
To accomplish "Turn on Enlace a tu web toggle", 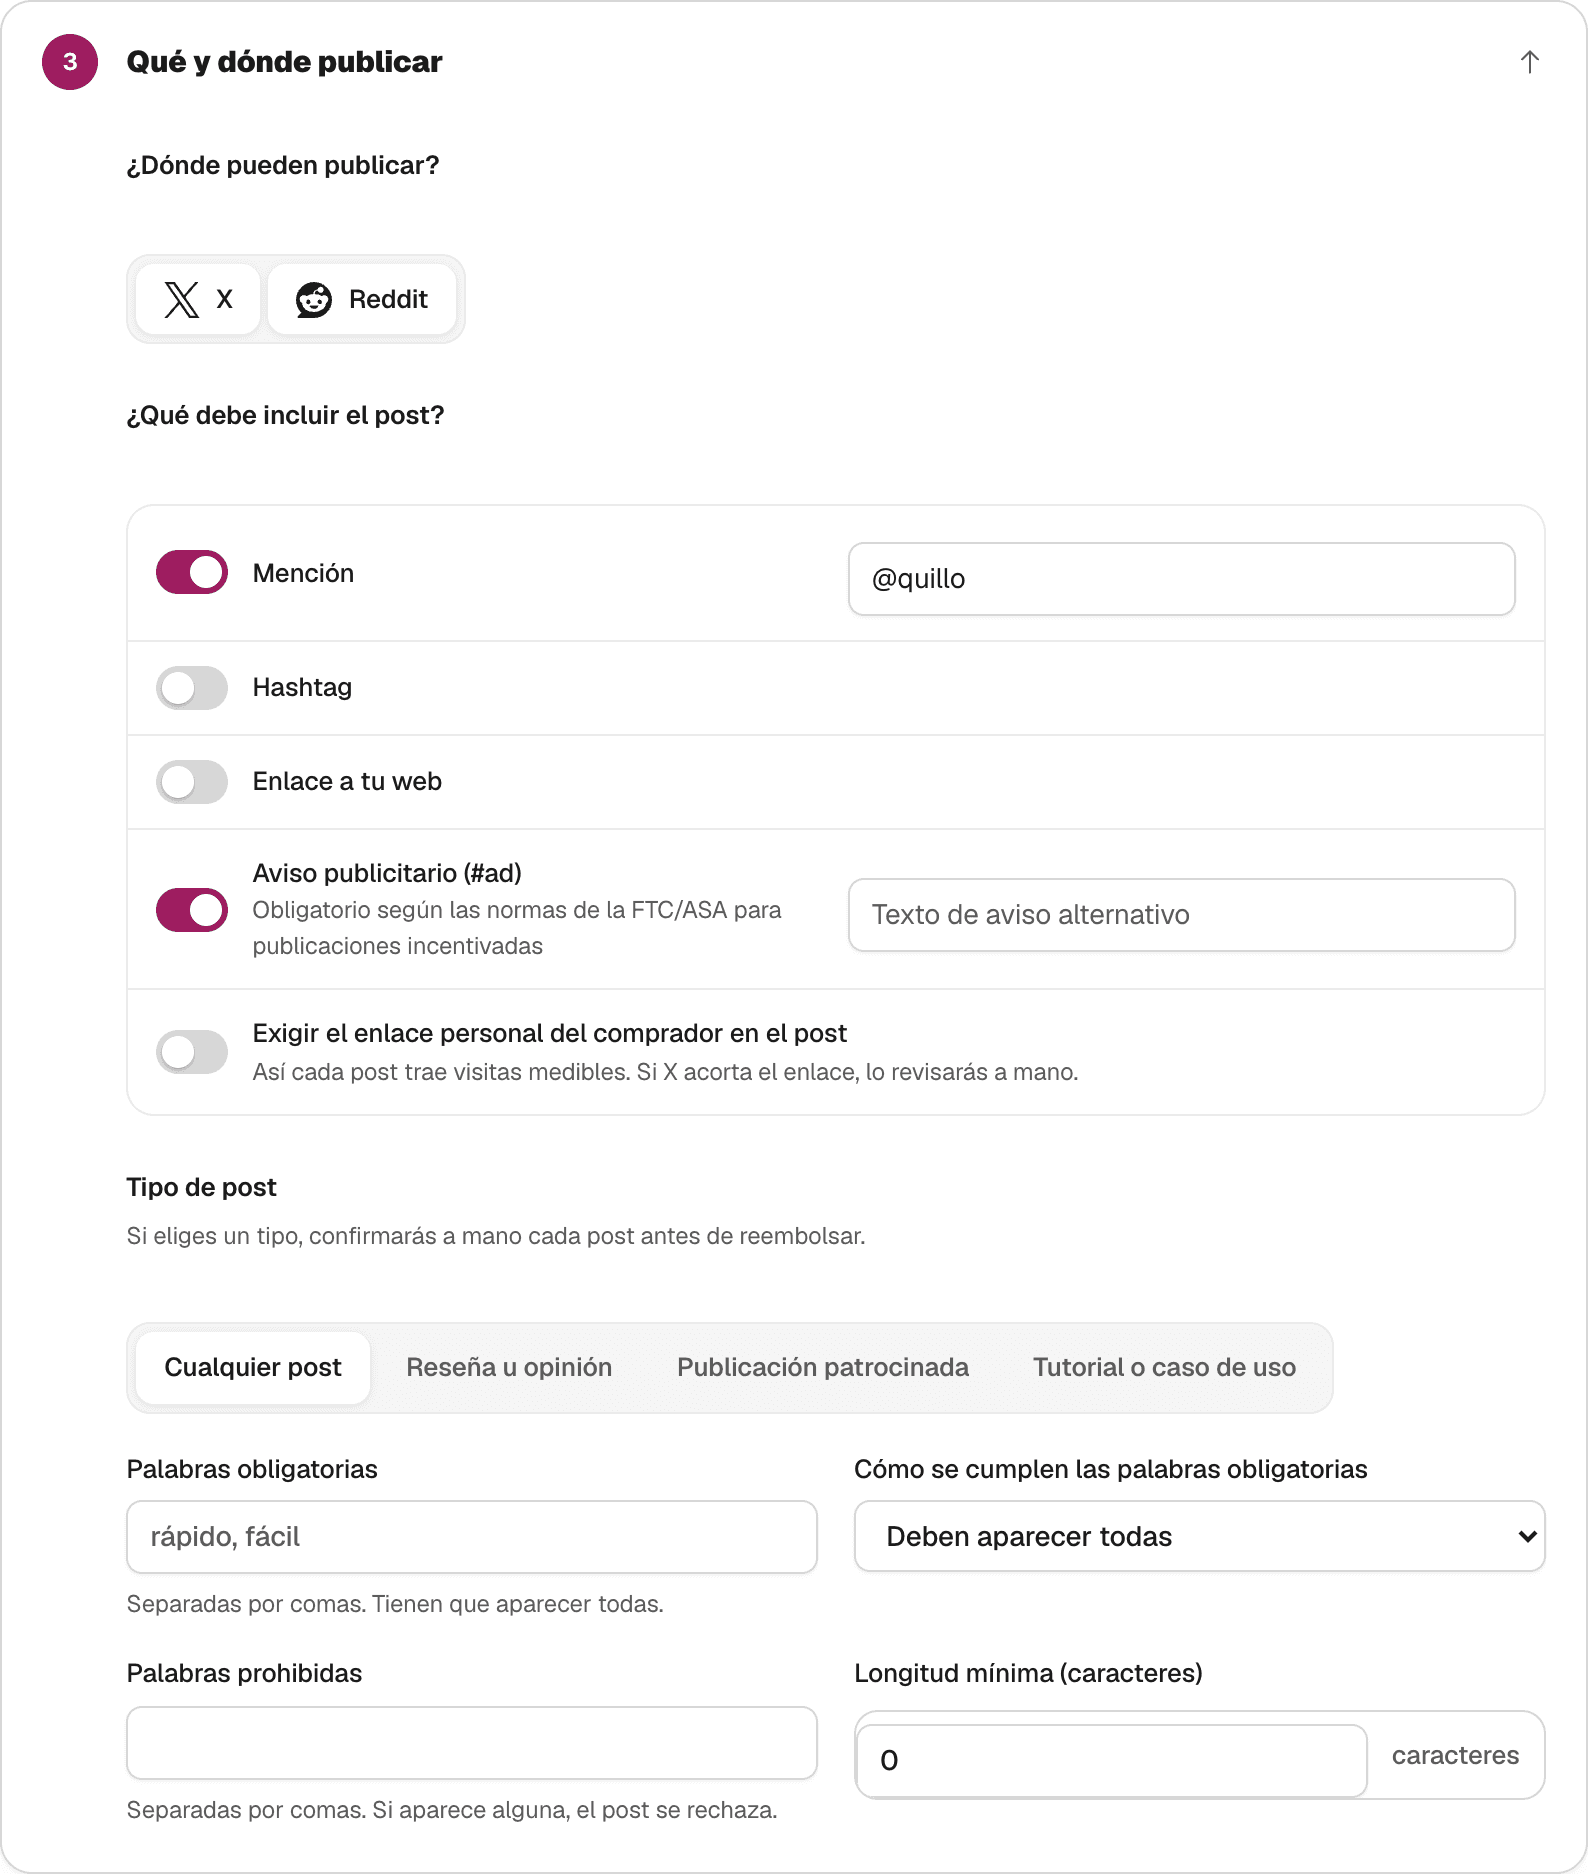I will 192,782.
